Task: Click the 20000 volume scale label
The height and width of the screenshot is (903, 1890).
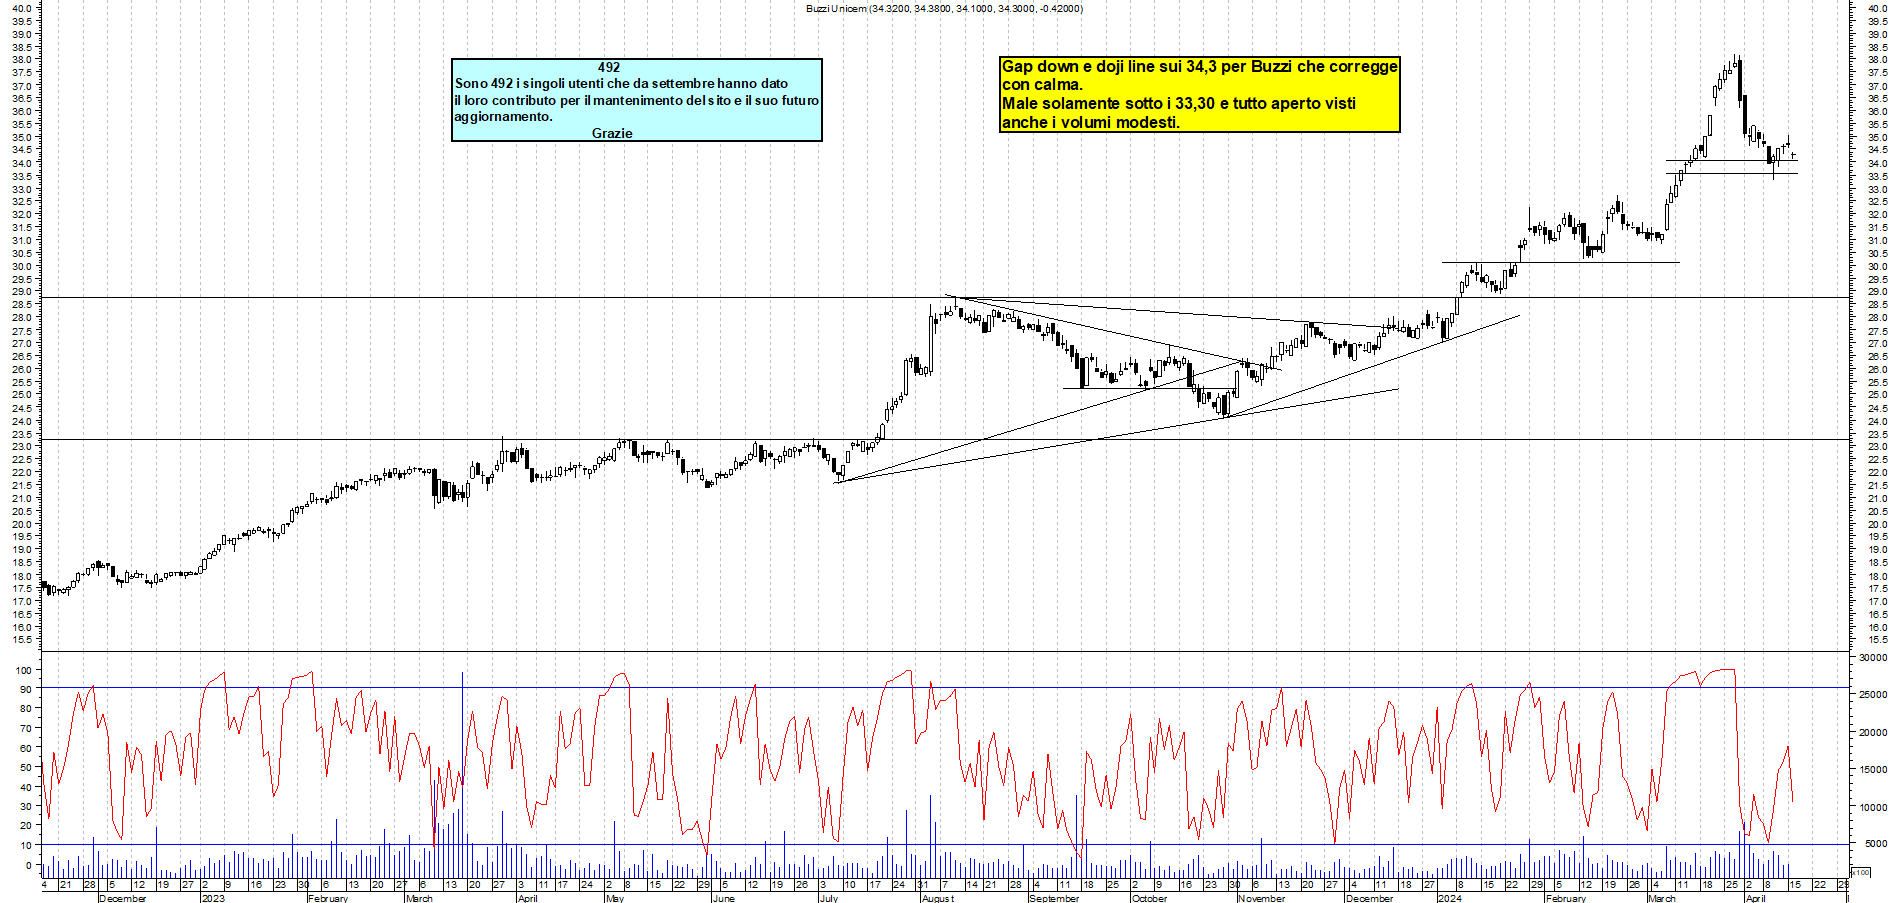Action: [1872, 732]
